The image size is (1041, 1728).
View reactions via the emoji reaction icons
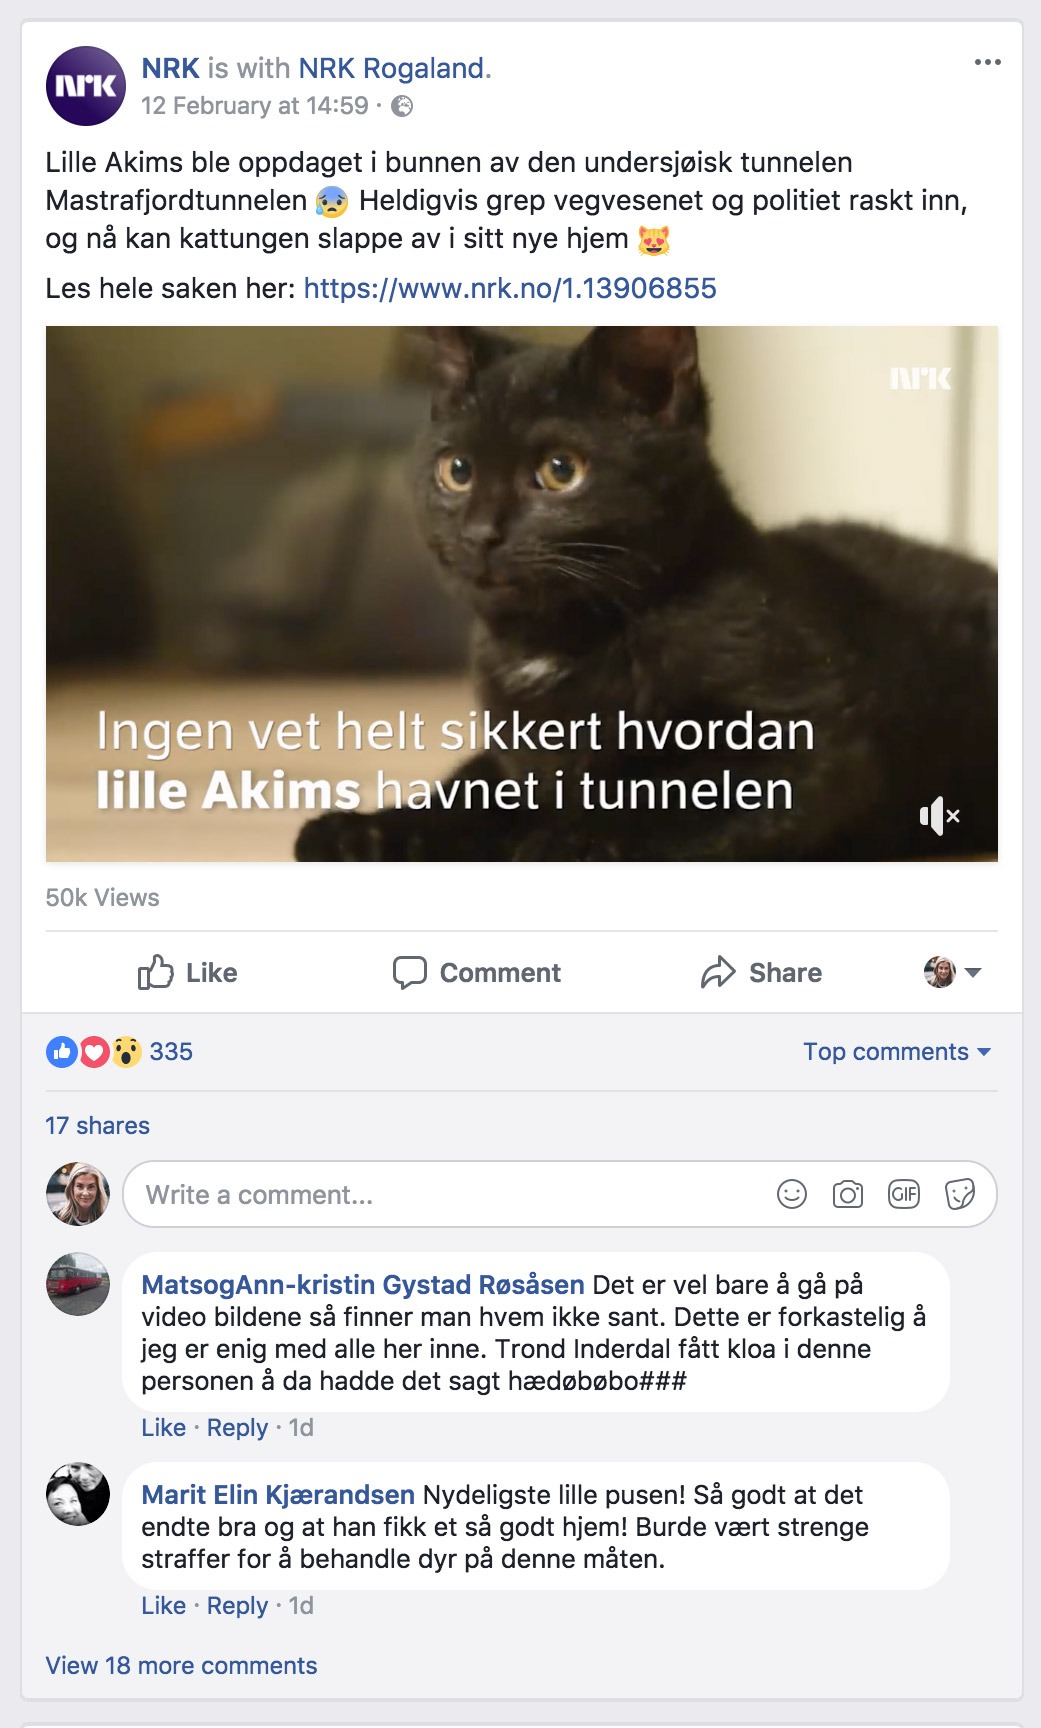tap(94, 1052)
